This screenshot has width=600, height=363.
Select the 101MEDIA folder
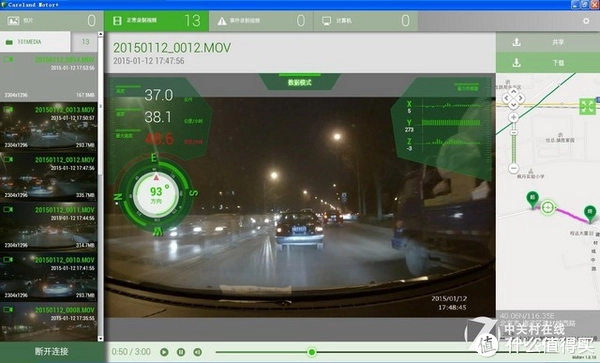click(x=35, y=42)
